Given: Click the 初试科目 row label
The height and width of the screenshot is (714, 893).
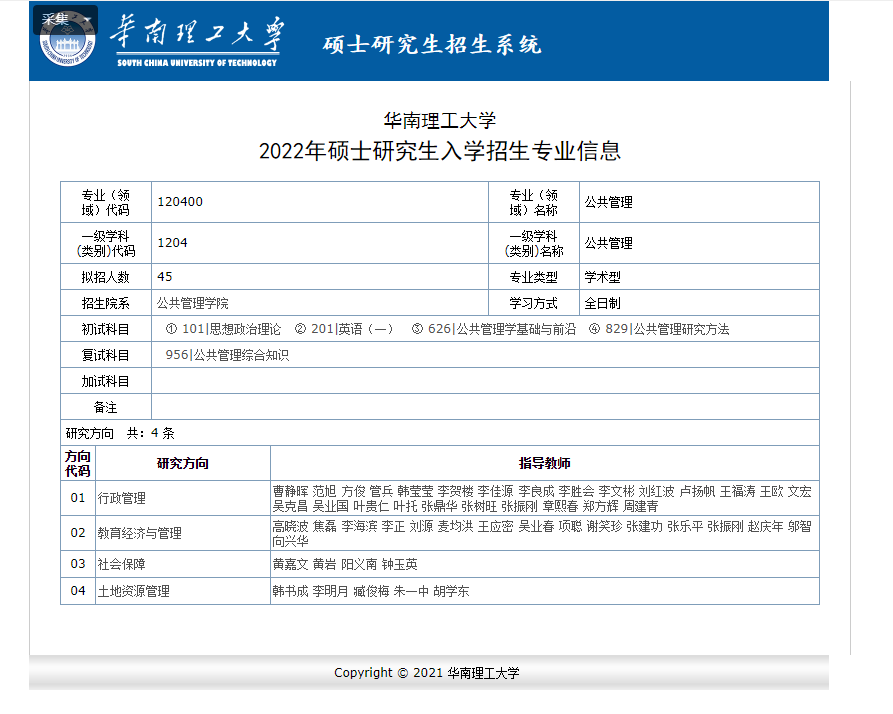Looking at the screenshot, I should pos(105,329).
